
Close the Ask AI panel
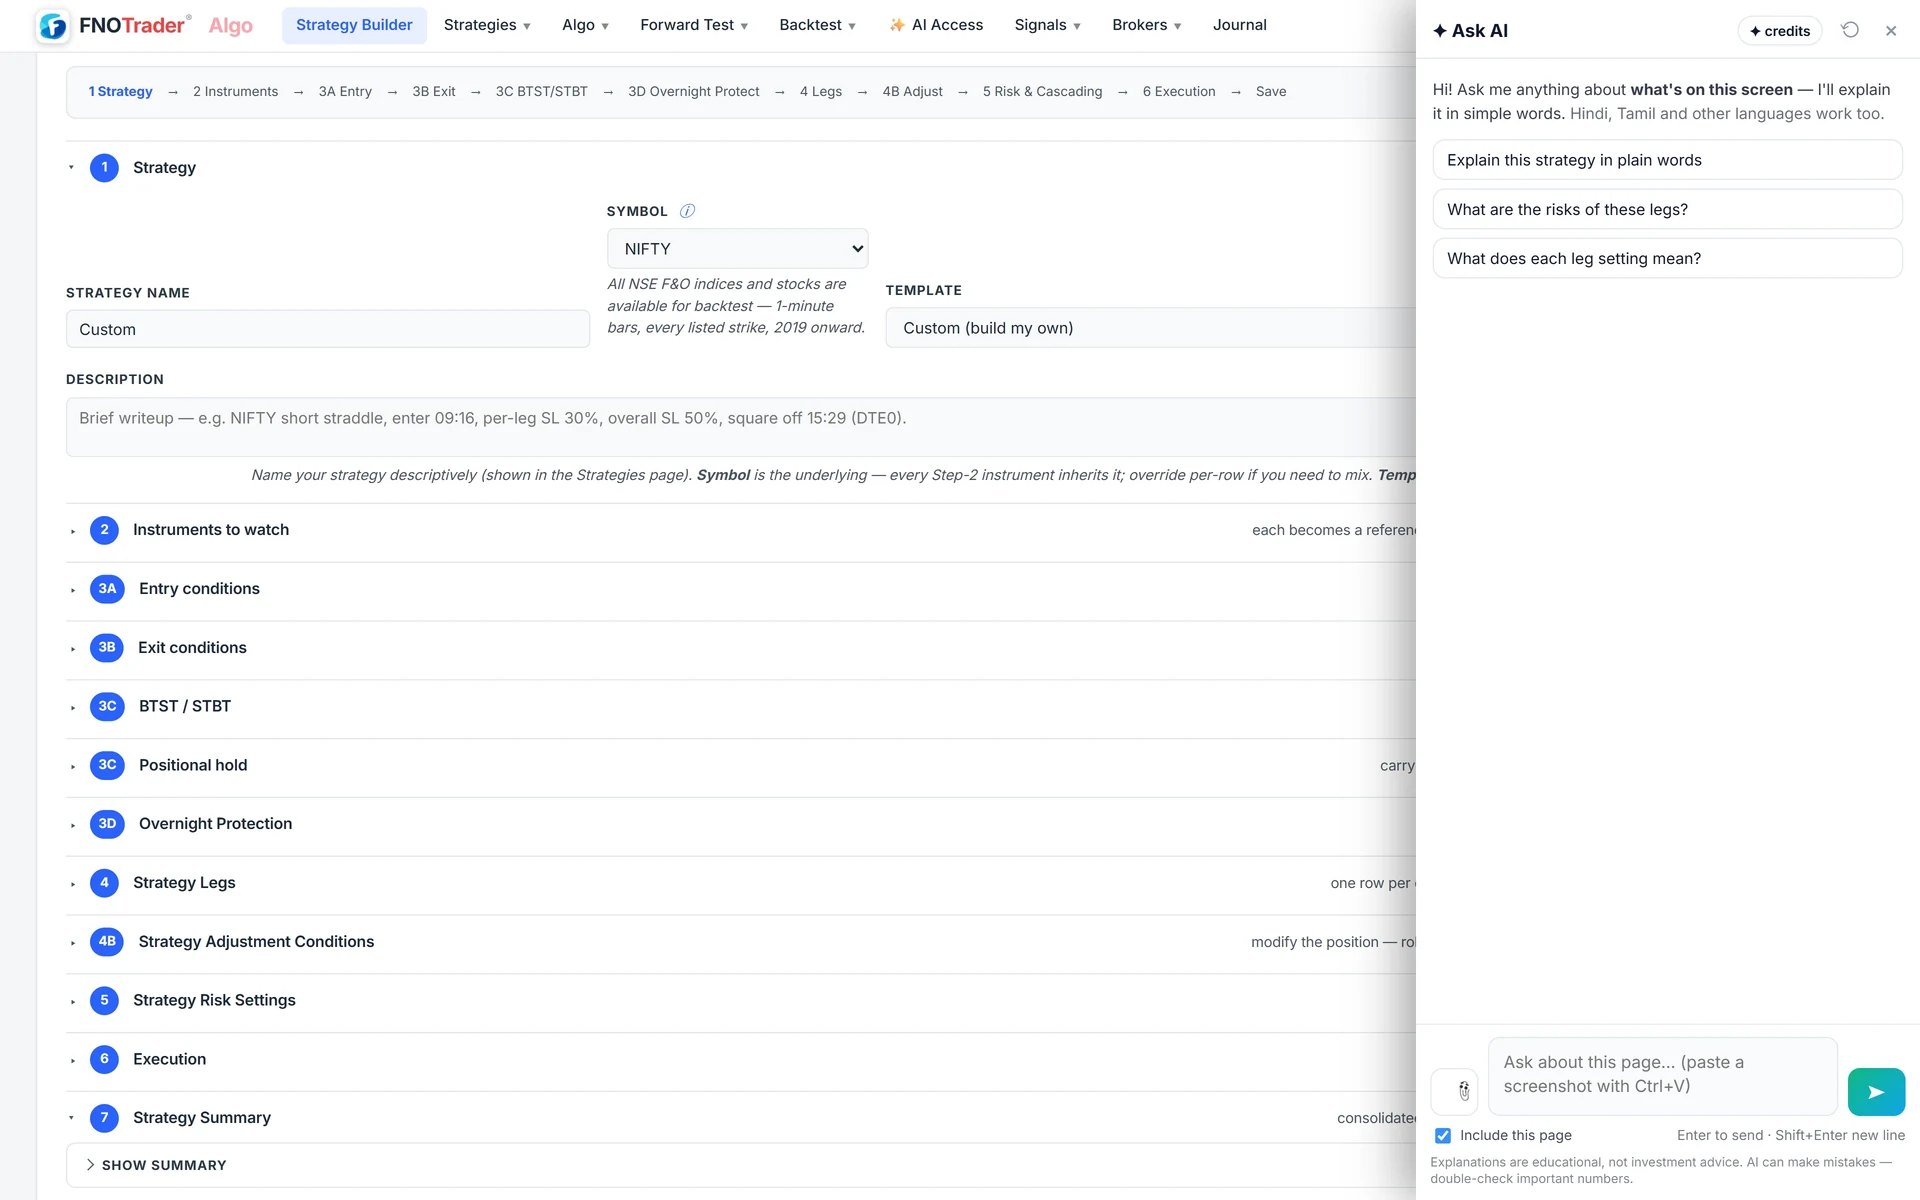[1891, 31]
